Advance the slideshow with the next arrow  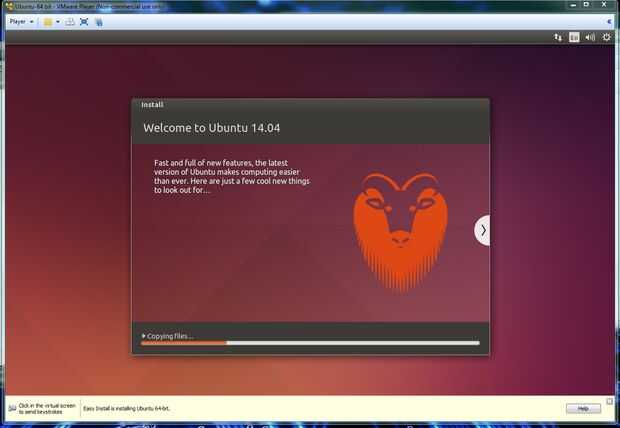coord(482,230)
